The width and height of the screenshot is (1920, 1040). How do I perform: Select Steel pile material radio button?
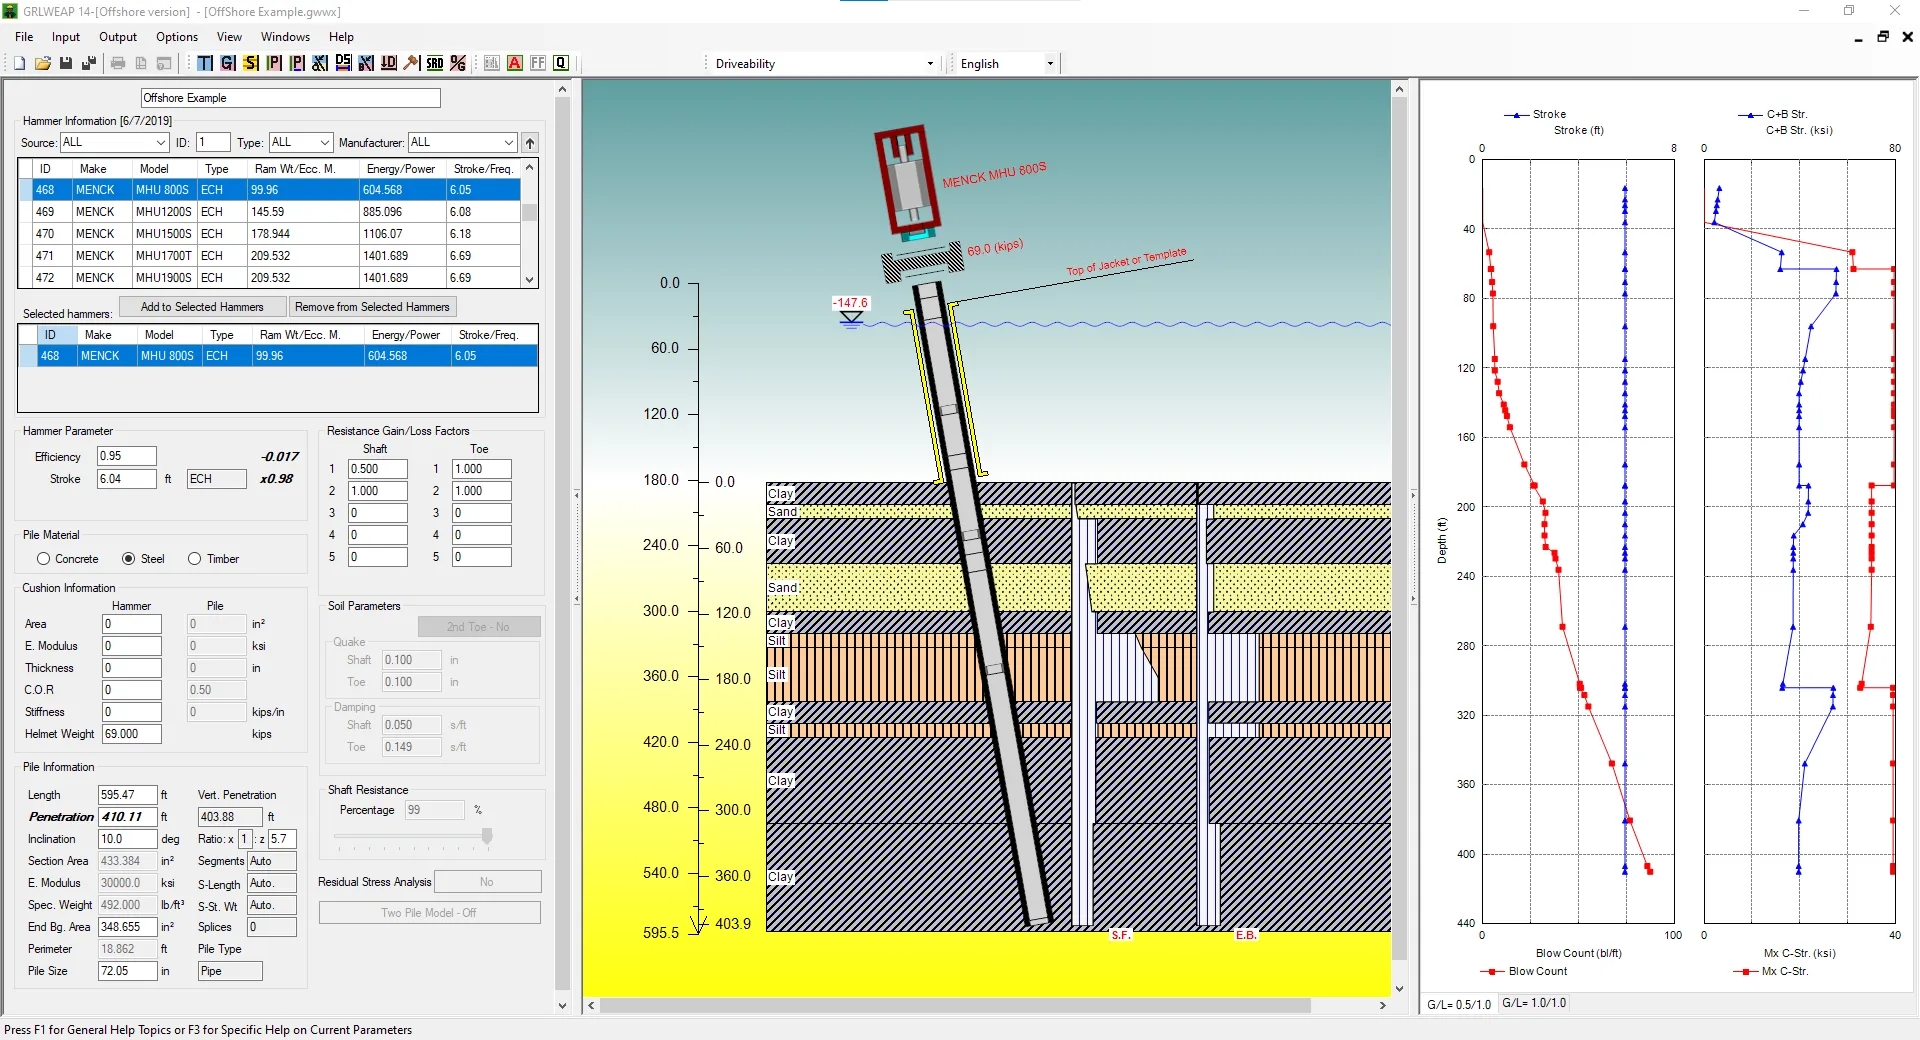click(129, 559)
